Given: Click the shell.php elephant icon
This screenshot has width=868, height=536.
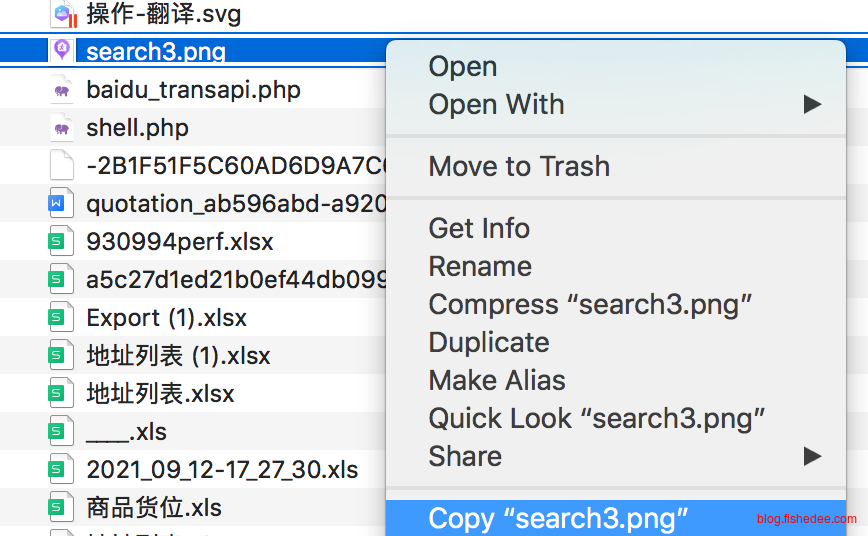Looking at the screenshot, I should 62,128.
